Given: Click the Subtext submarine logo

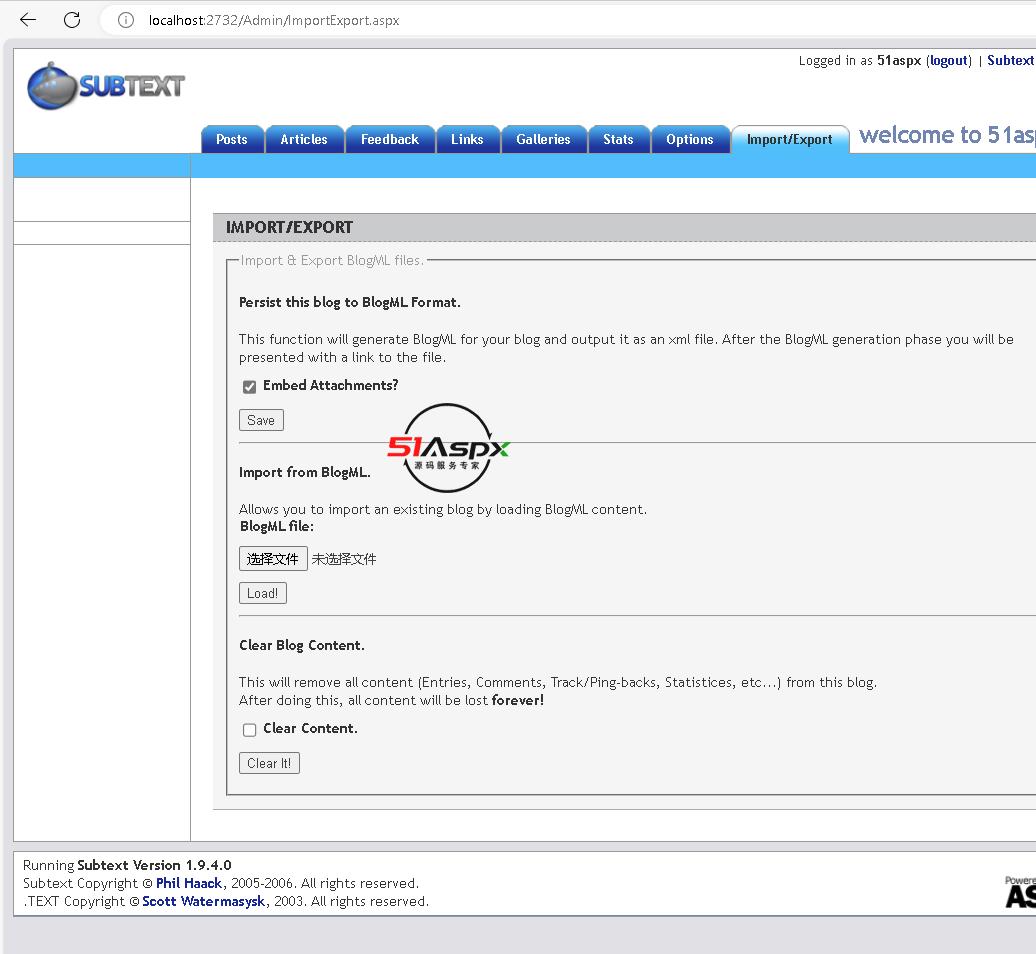Looking at the screenshot, I should 106,86.
